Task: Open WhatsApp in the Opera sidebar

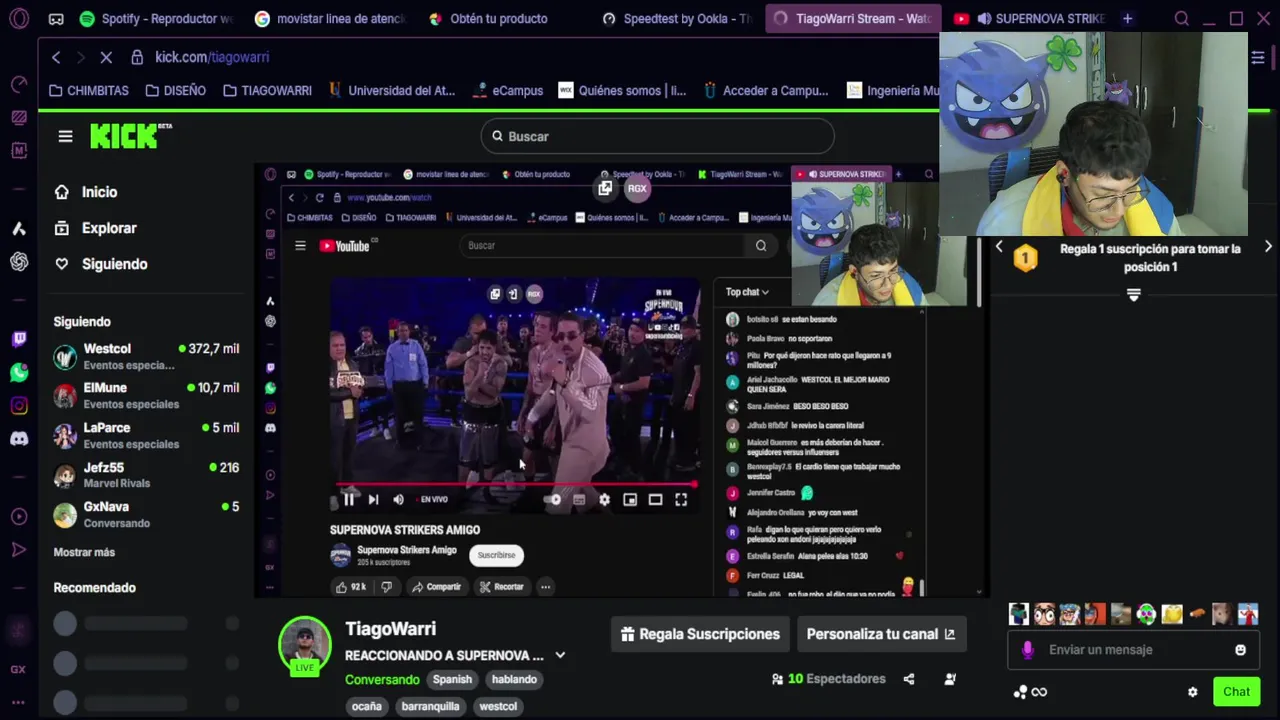Action: [19, 372]
